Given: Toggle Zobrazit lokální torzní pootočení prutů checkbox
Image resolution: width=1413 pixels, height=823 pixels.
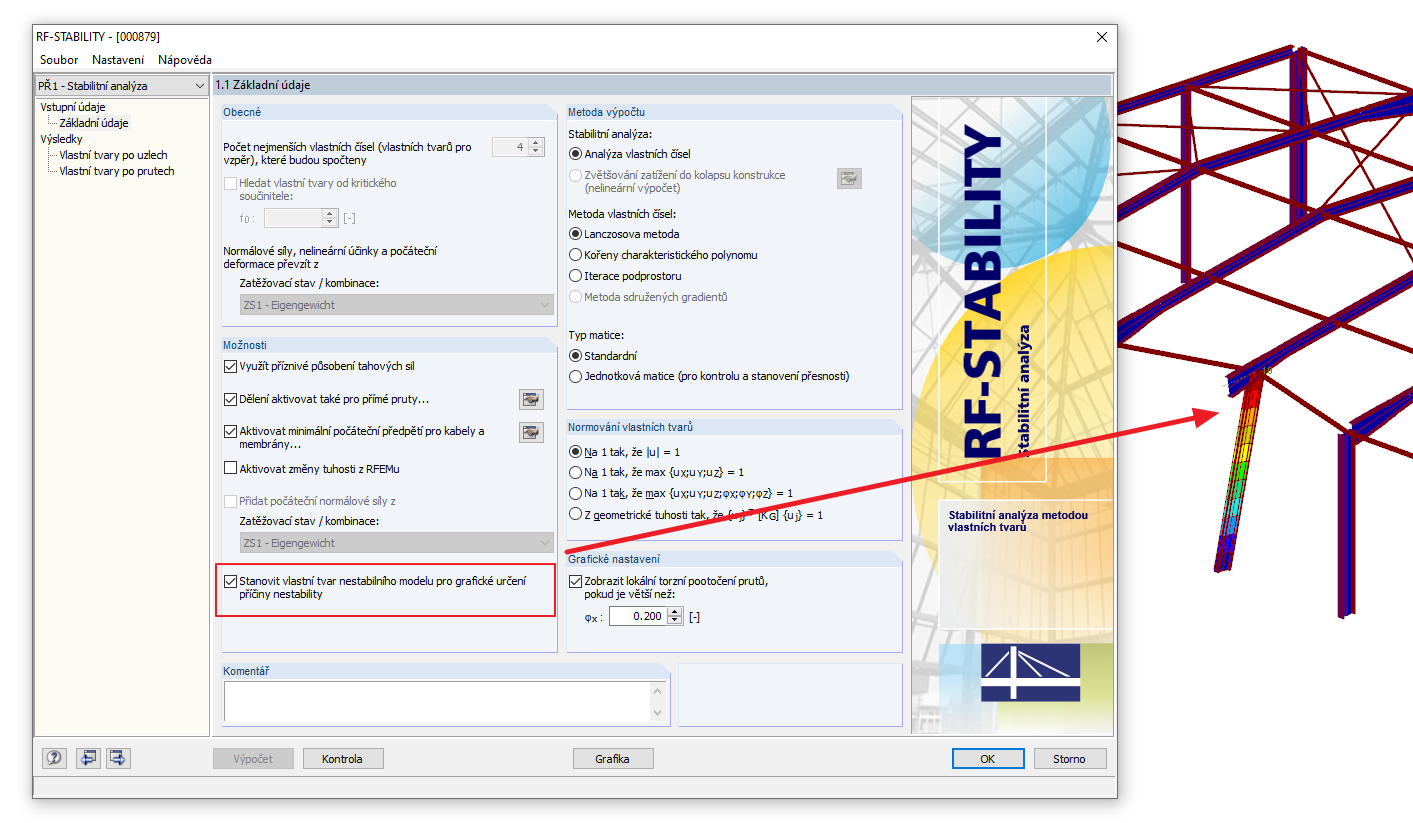Looking at the screenshot, I should (x=575, y=581).
